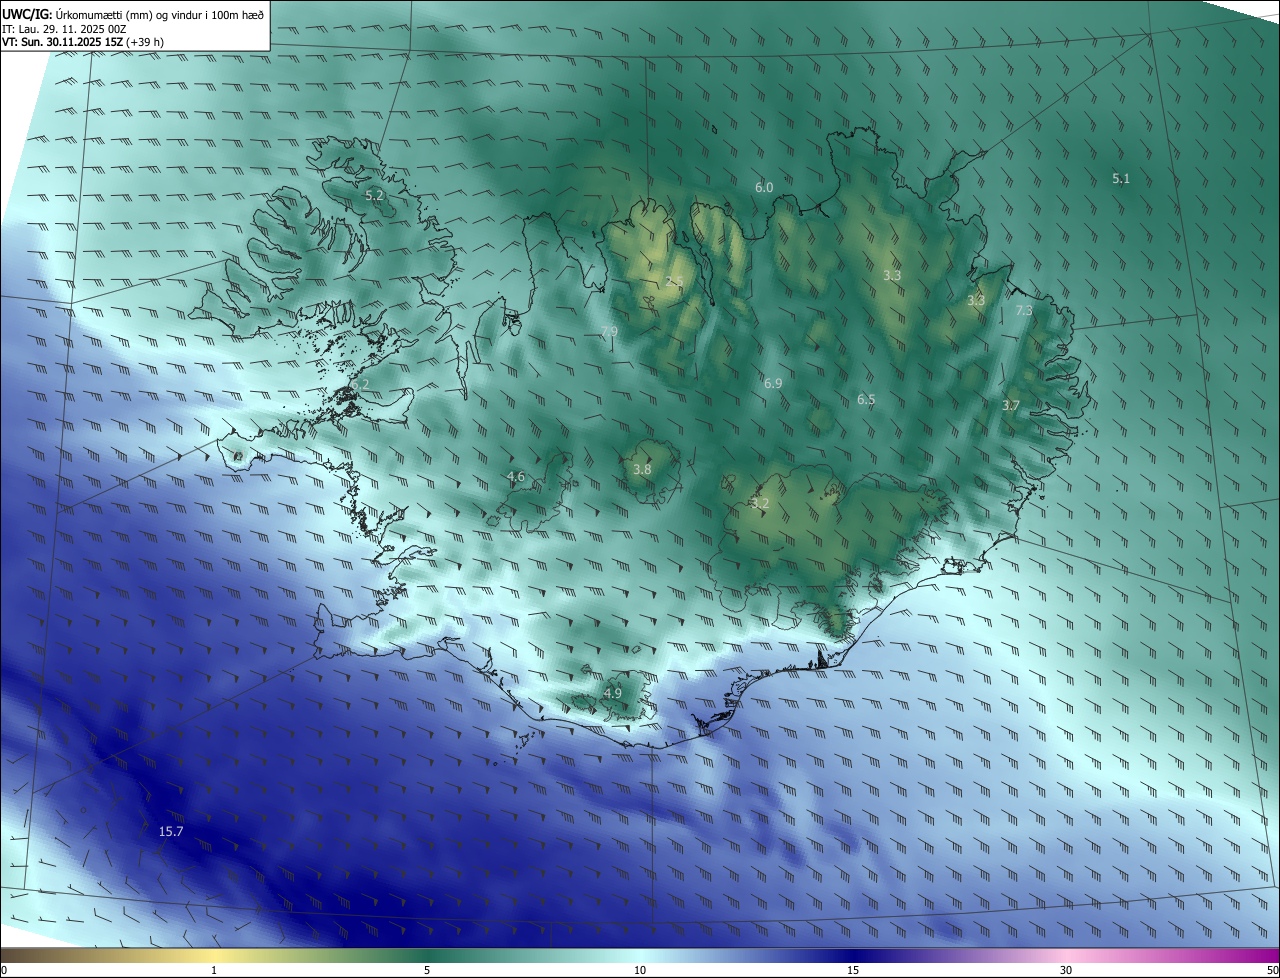Click the 3.8 value label on the glacier
1280x978 pixels.
pos(642,469)
